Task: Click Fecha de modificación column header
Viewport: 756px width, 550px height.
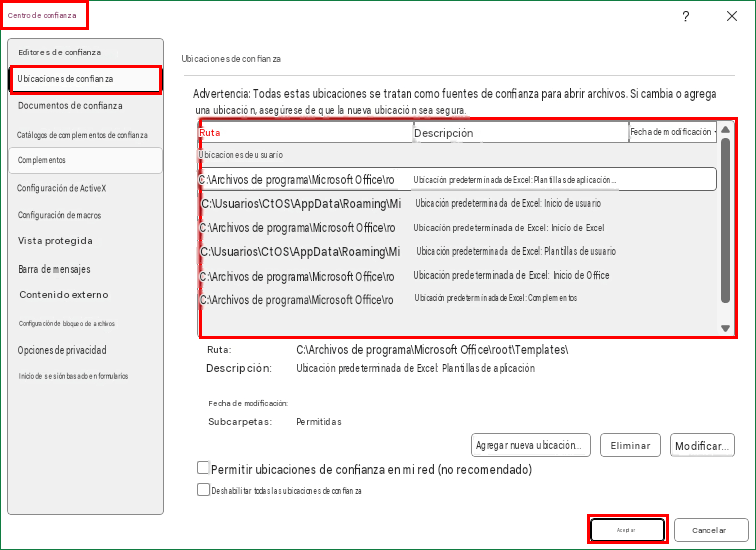Action: click(x=673, y=132)
